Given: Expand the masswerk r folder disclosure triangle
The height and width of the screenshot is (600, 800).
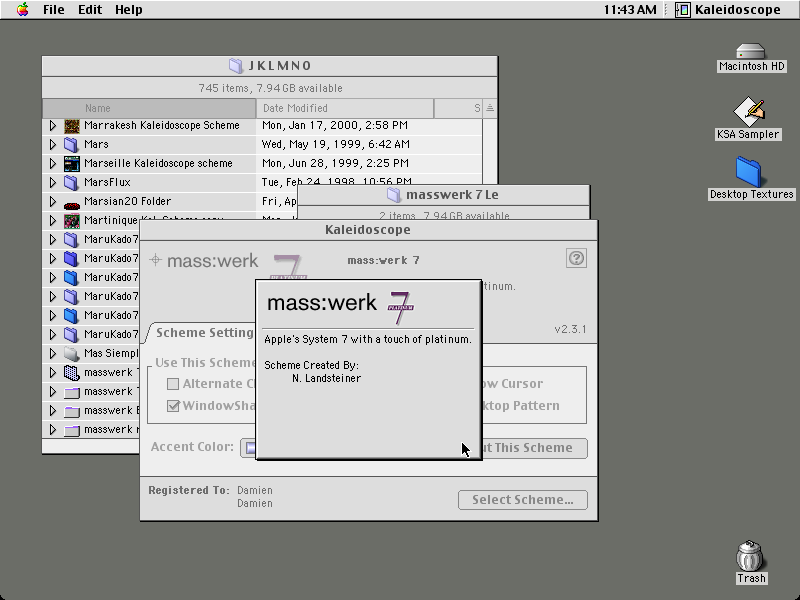Looking at the screenshot, I should 53,429.
